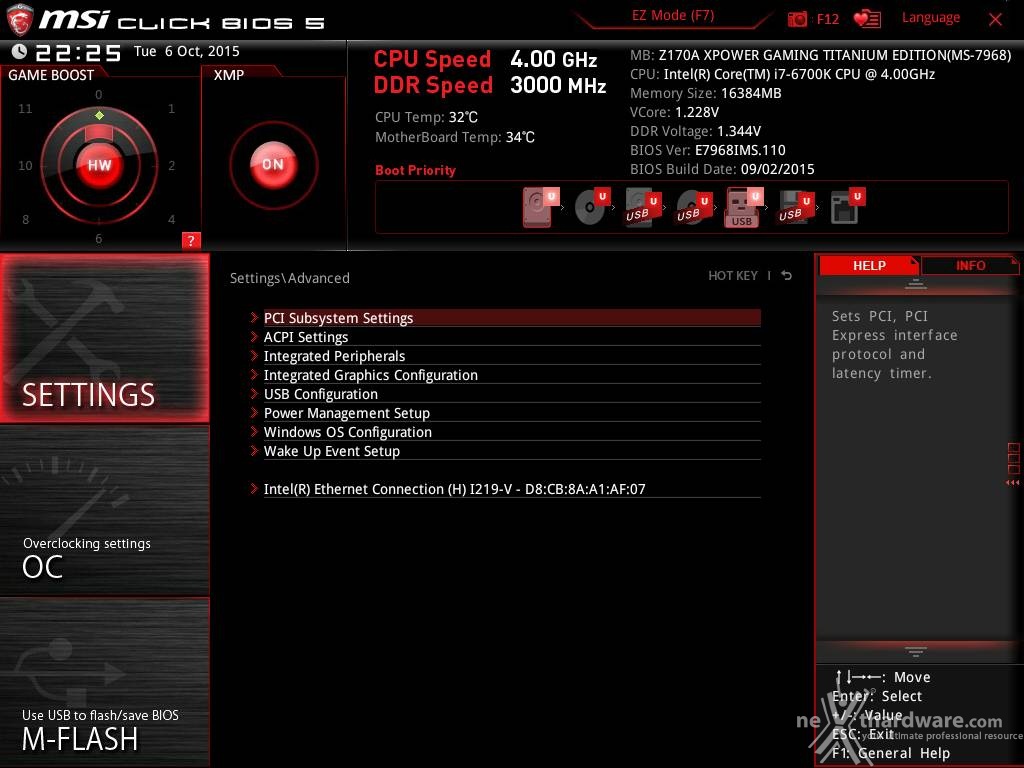Screen dimensions: 1024x768
Task: Take a screenshot with the F12 camera icon
Action: point(797,19)
